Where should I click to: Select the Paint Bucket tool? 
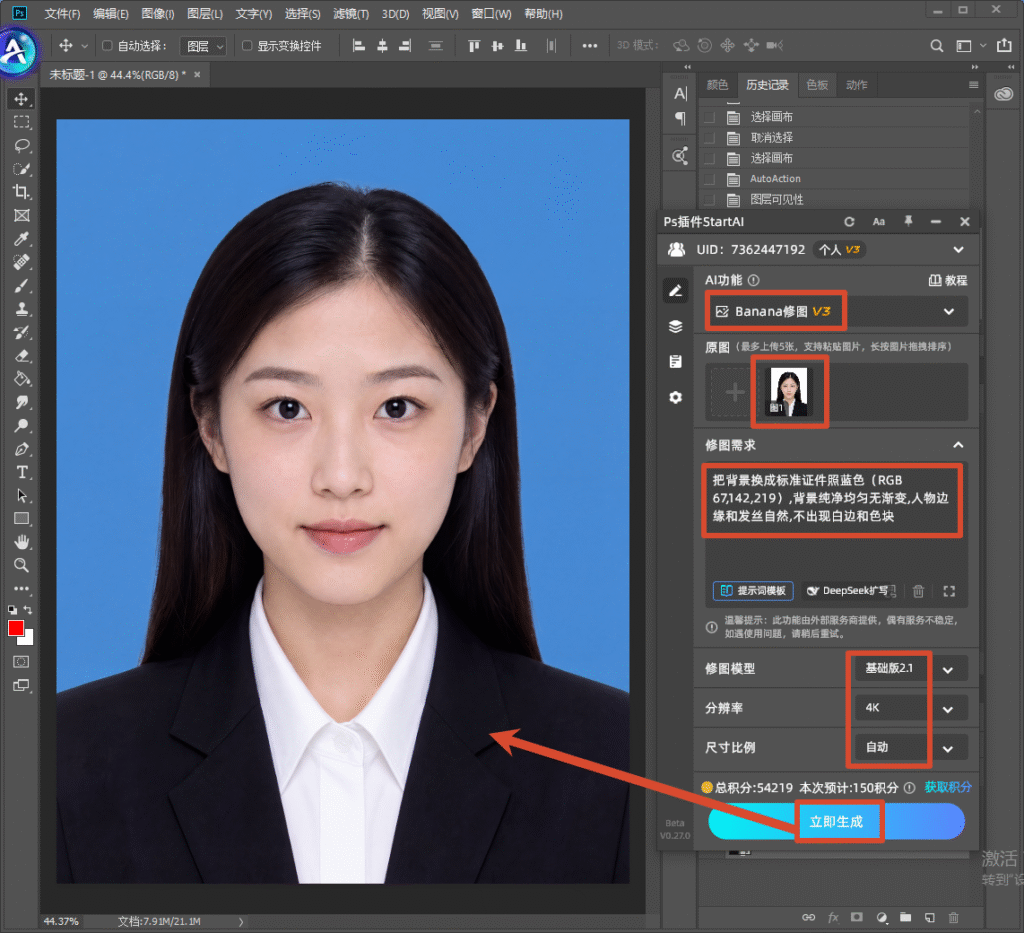(x=22, y=379)
